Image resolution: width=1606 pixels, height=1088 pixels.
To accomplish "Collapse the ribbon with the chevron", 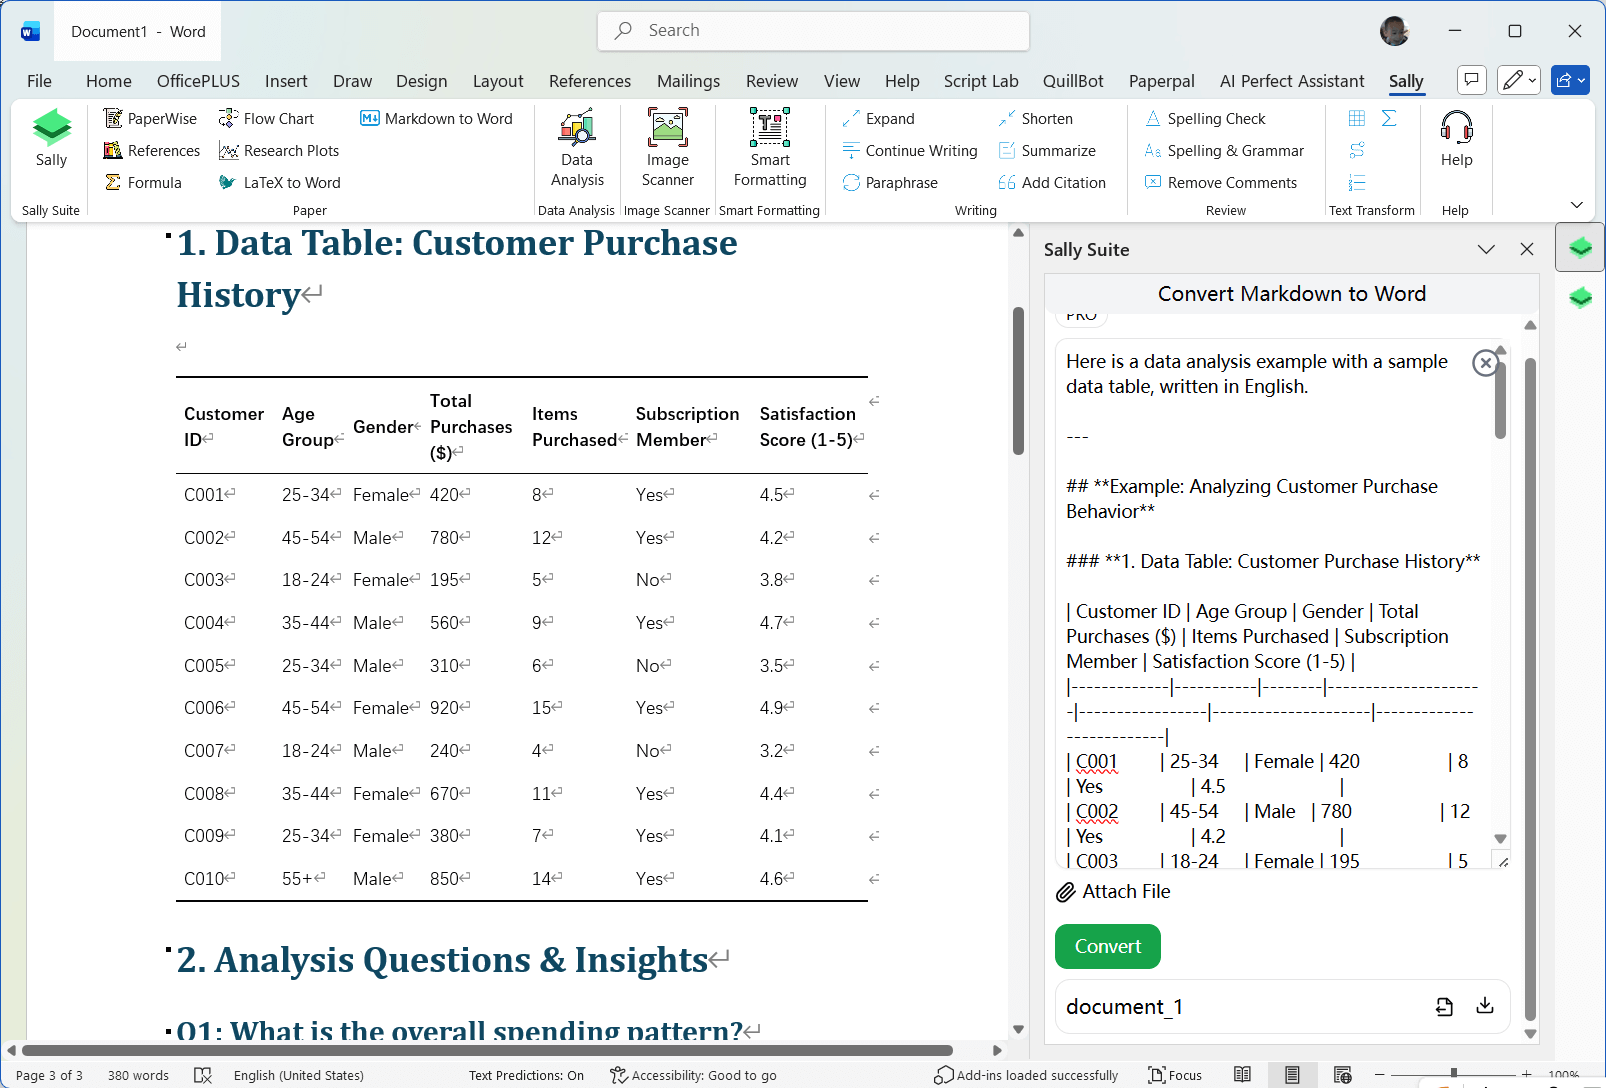I will coord(1578,203).
